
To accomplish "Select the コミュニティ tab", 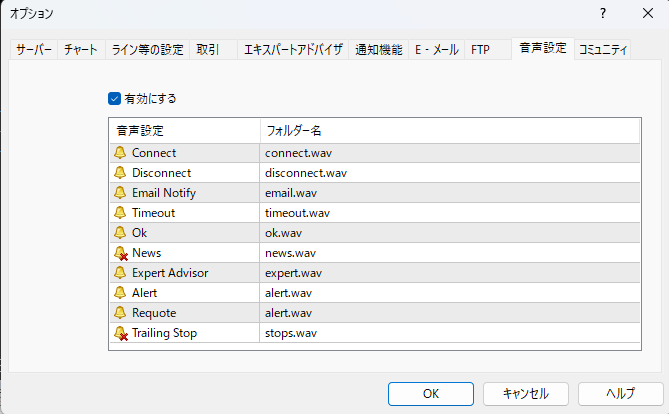I will tap(603, 49).
